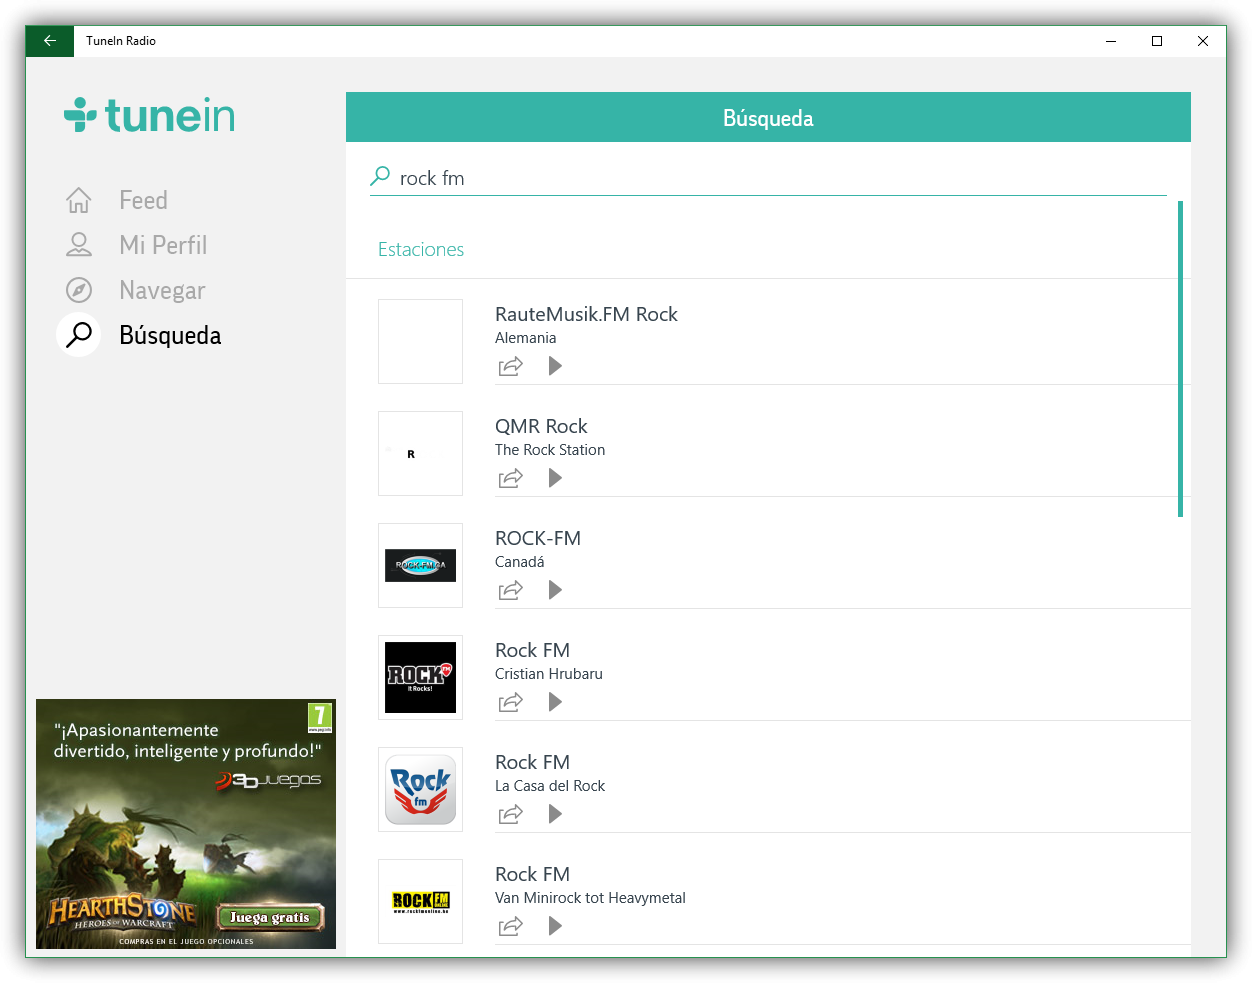1252x983 pixels.
Task: Share Rock FM La Casa del Rock
Action: pos(511,814)
